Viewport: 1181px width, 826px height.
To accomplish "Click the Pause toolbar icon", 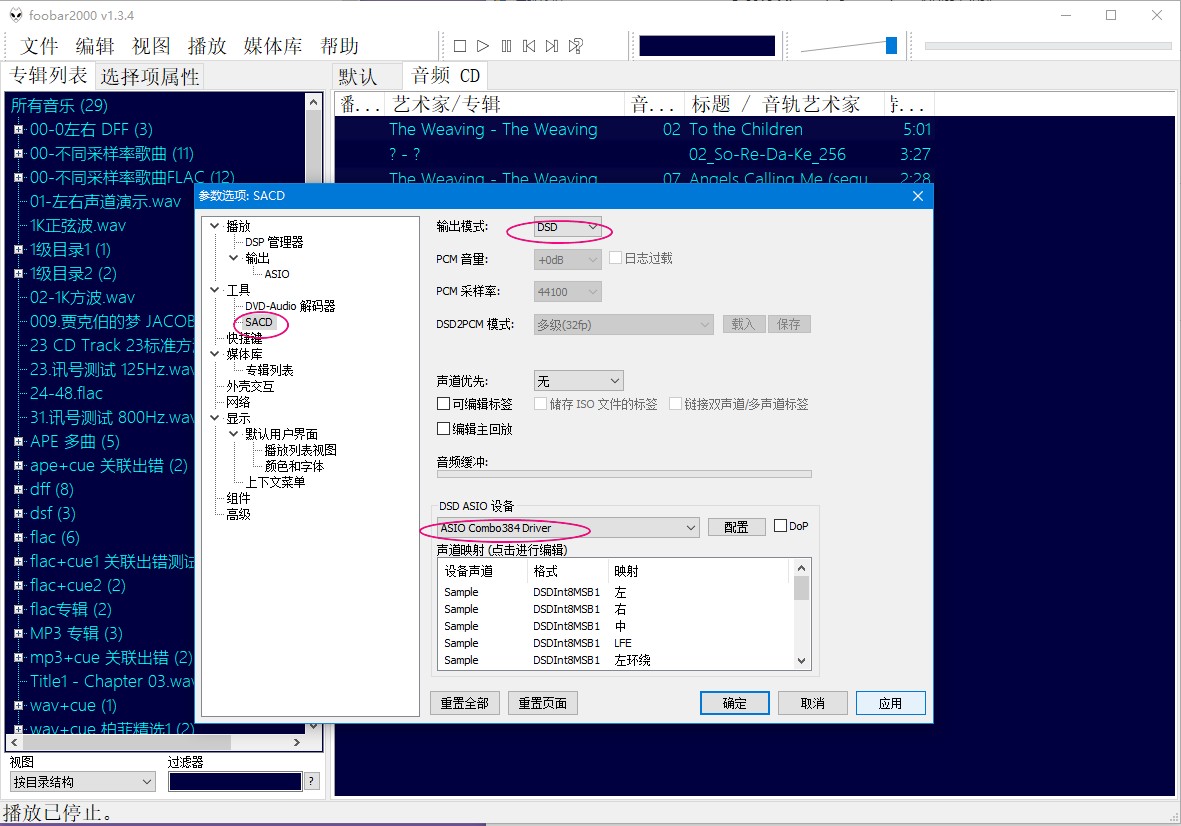I will (506, 46).
